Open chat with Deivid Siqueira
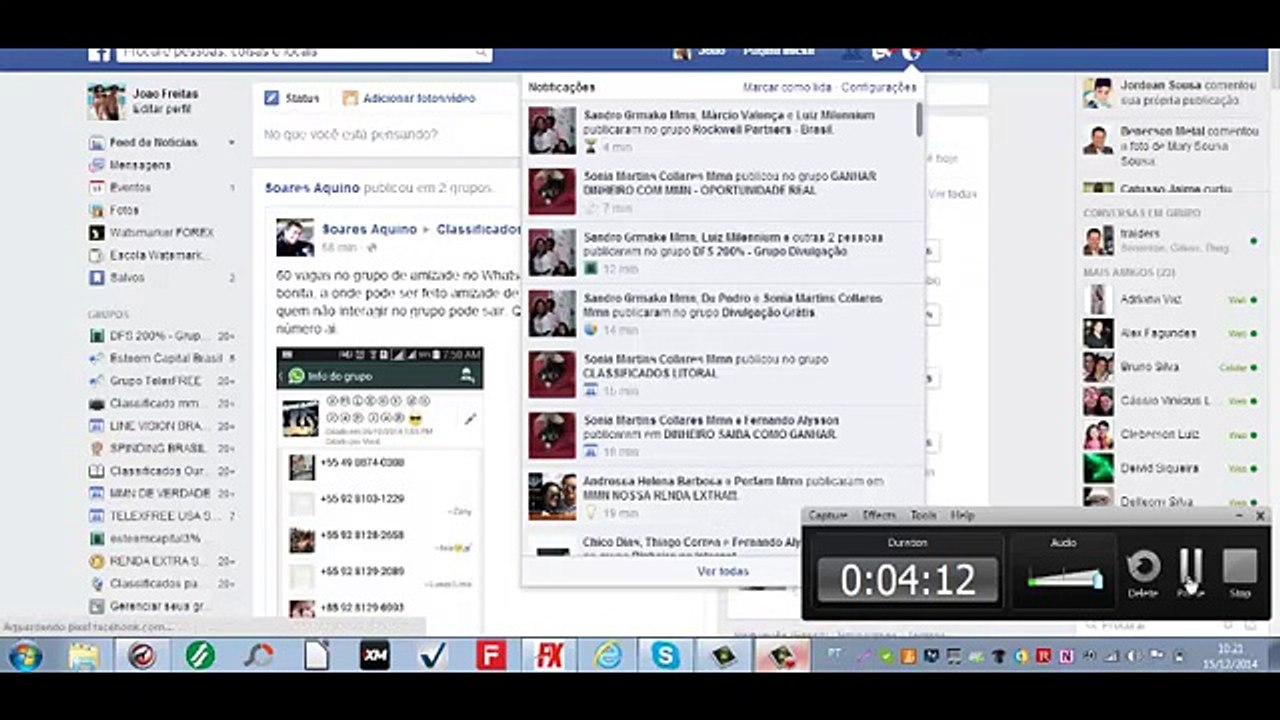This screenshot has width=1280, height=720. 1171,468
